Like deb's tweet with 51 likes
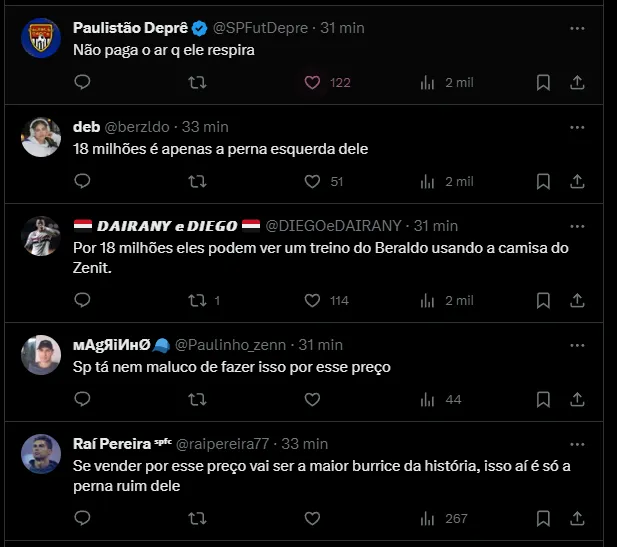This screenshot has width=617, height=547. (x=313, y=181)
